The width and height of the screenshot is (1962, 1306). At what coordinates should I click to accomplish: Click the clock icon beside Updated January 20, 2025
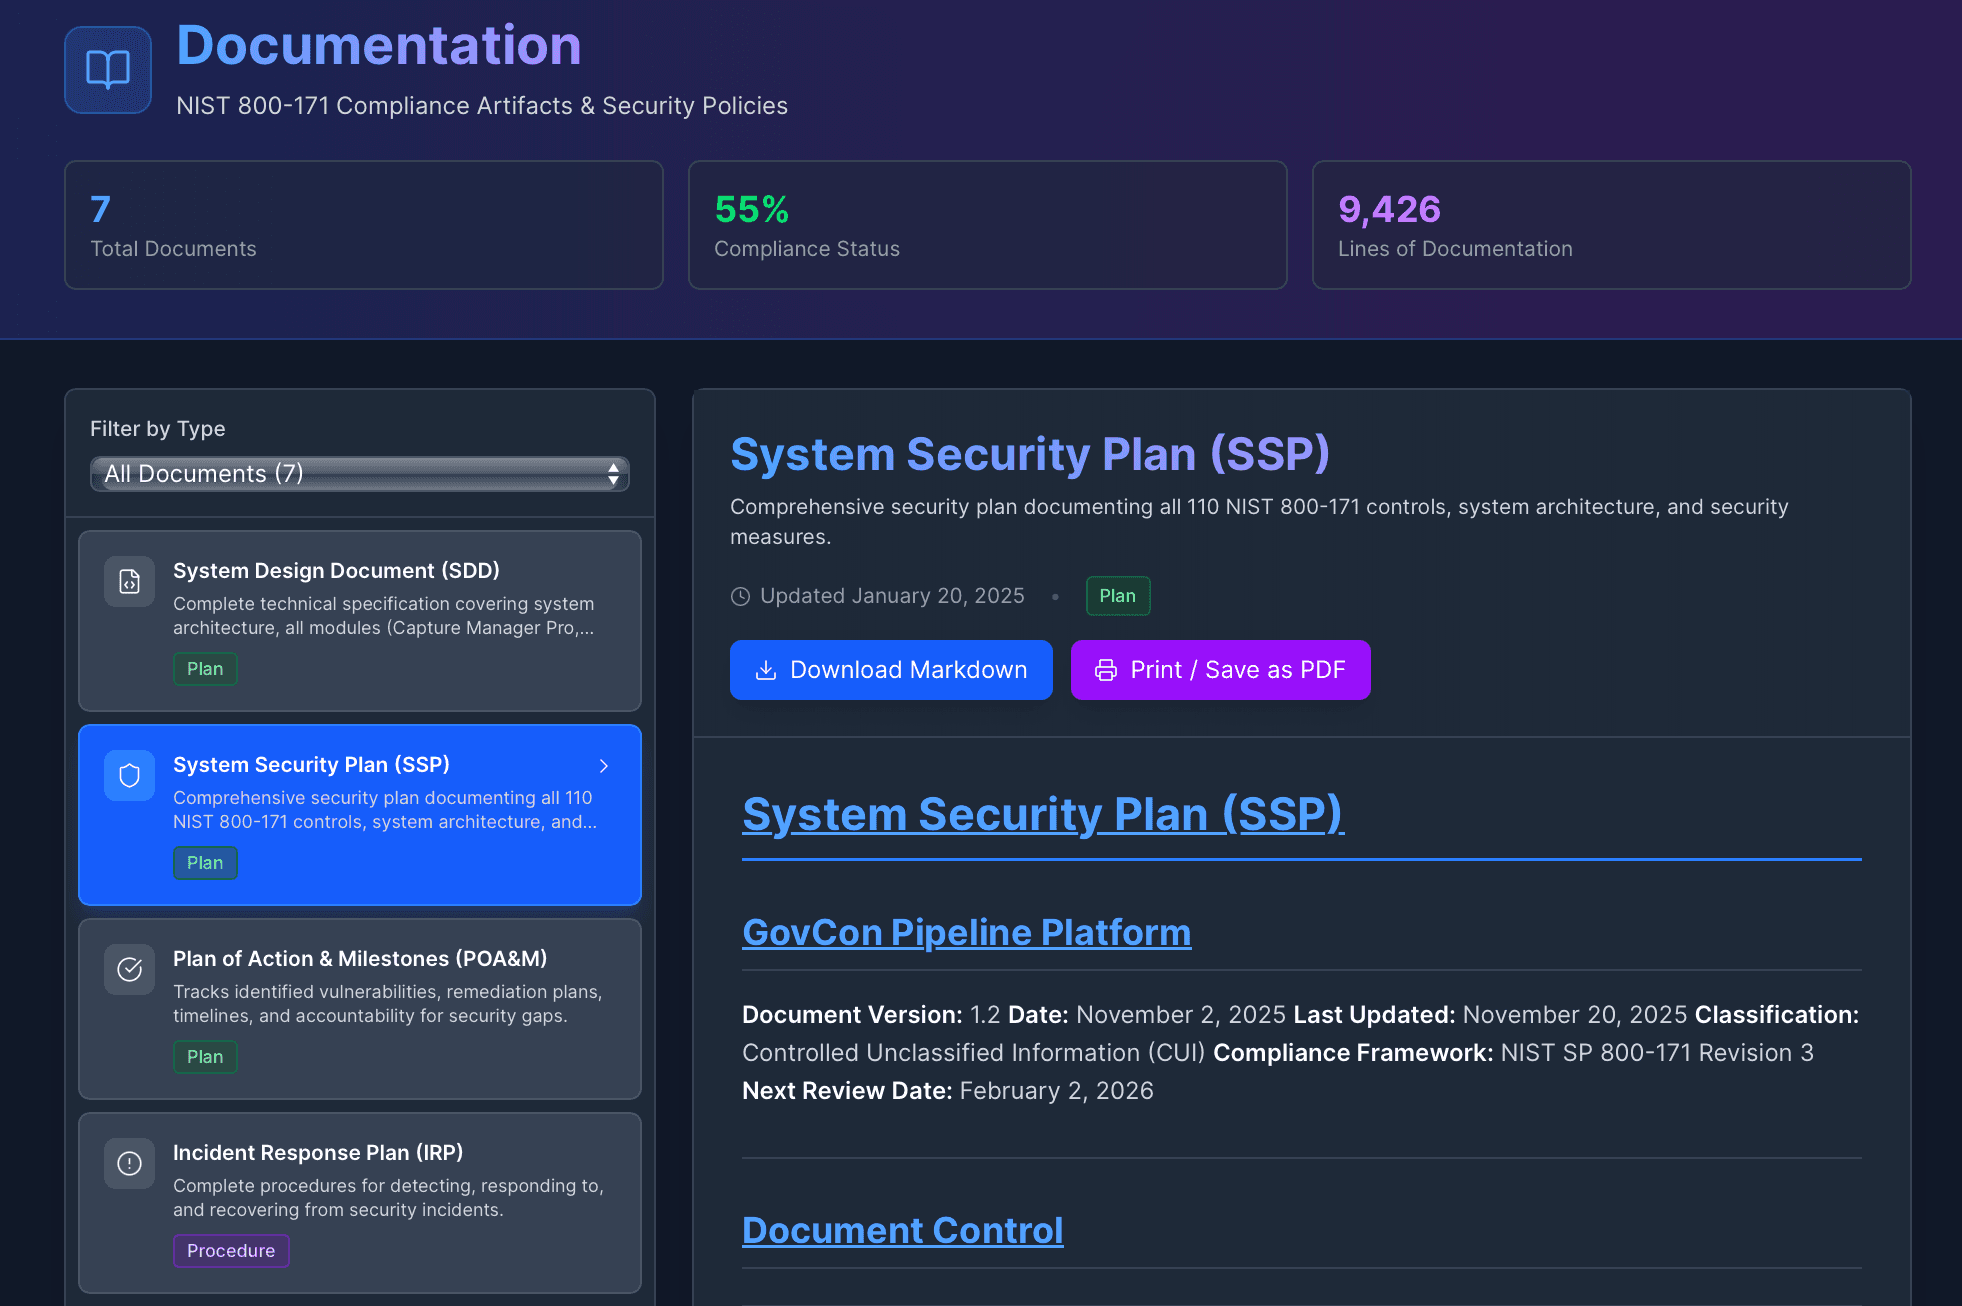click(740, 595)
